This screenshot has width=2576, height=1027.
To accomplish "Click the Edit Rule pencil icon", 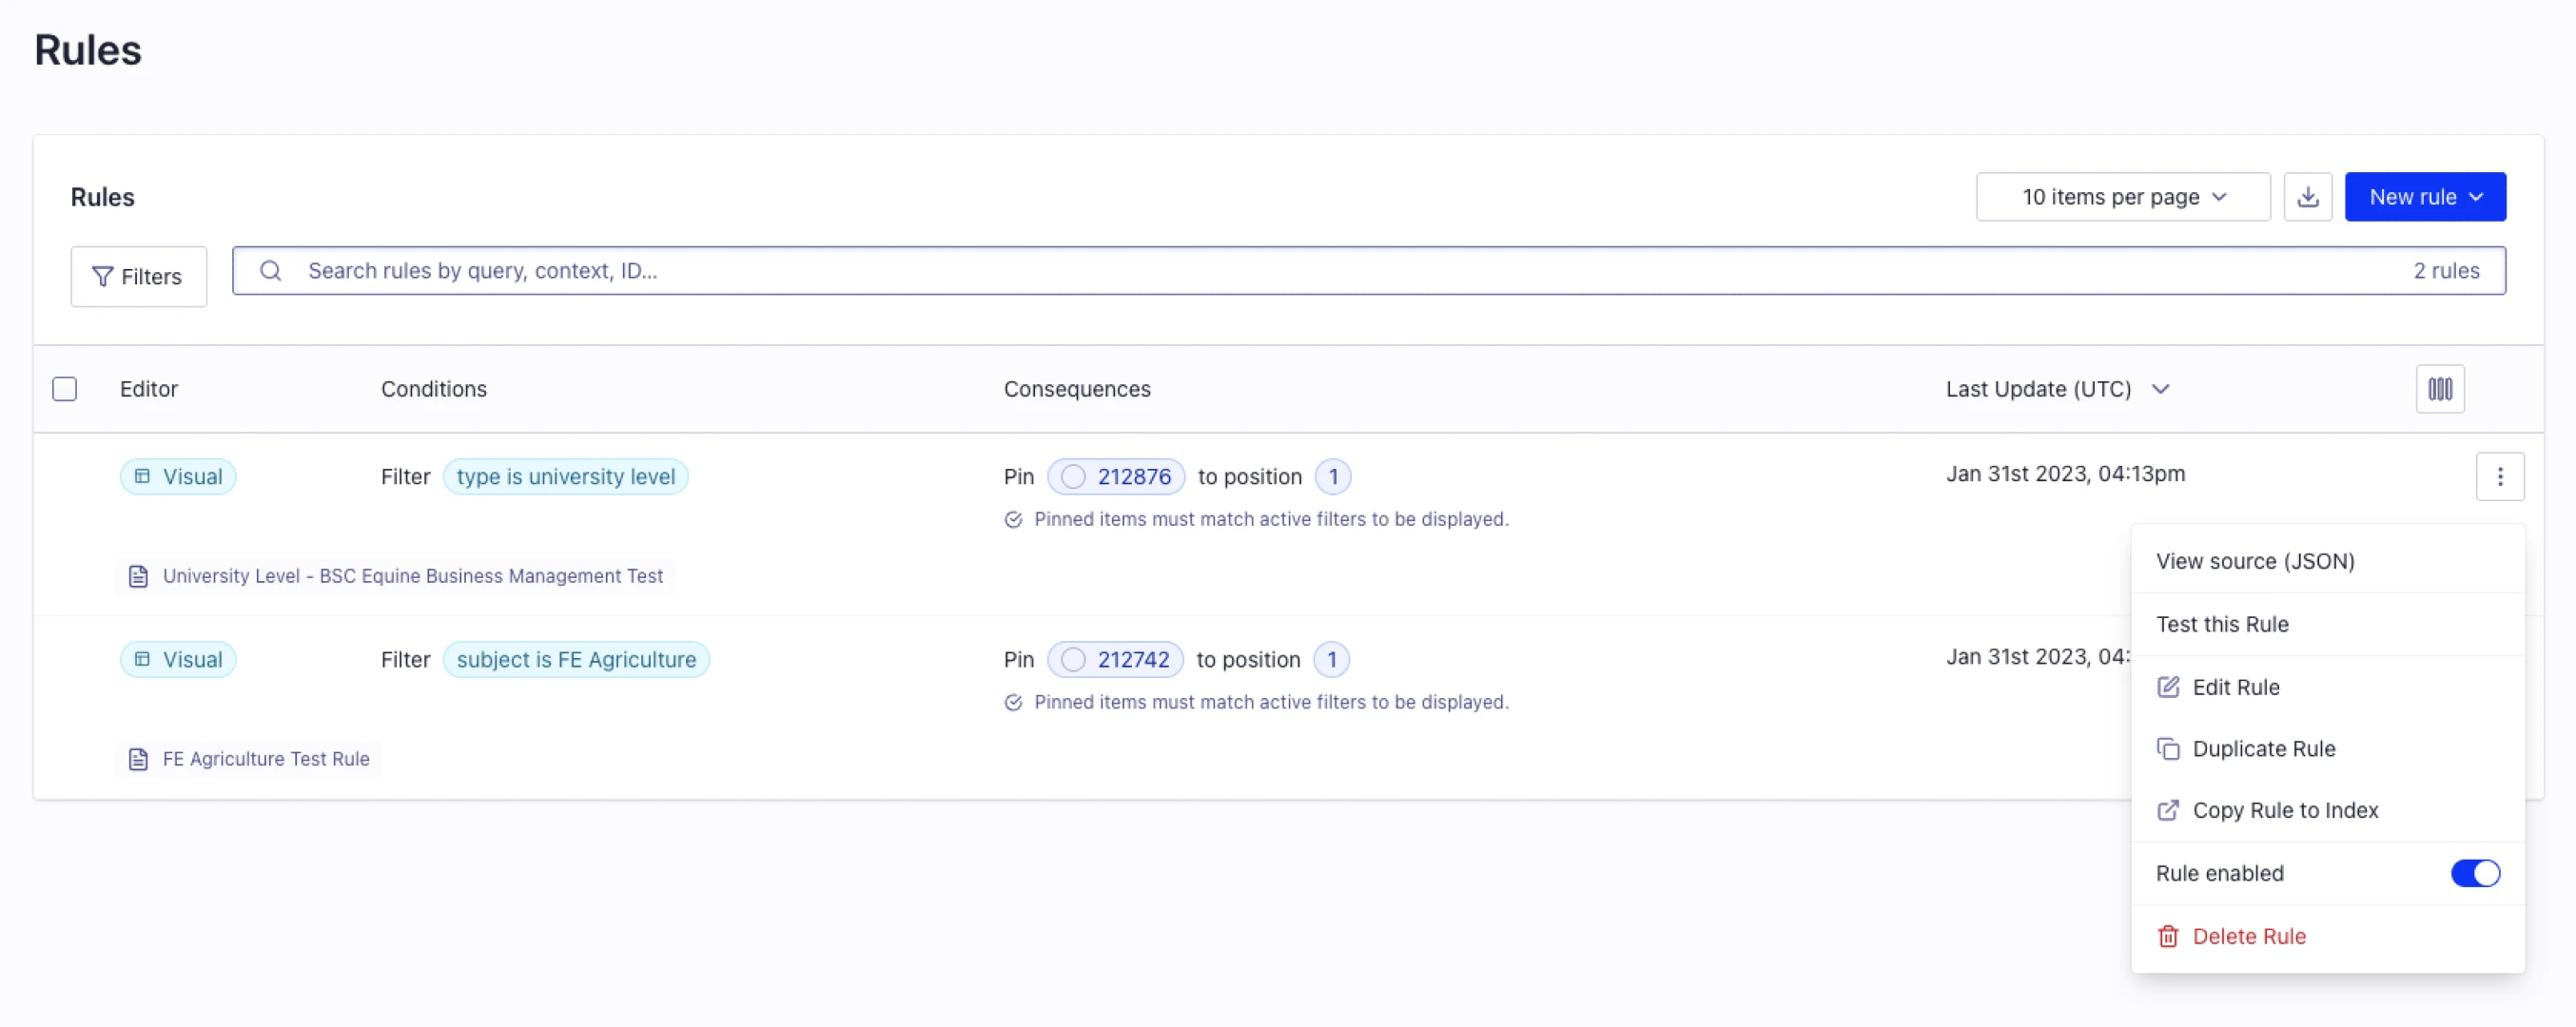I will coord(2168,687).
